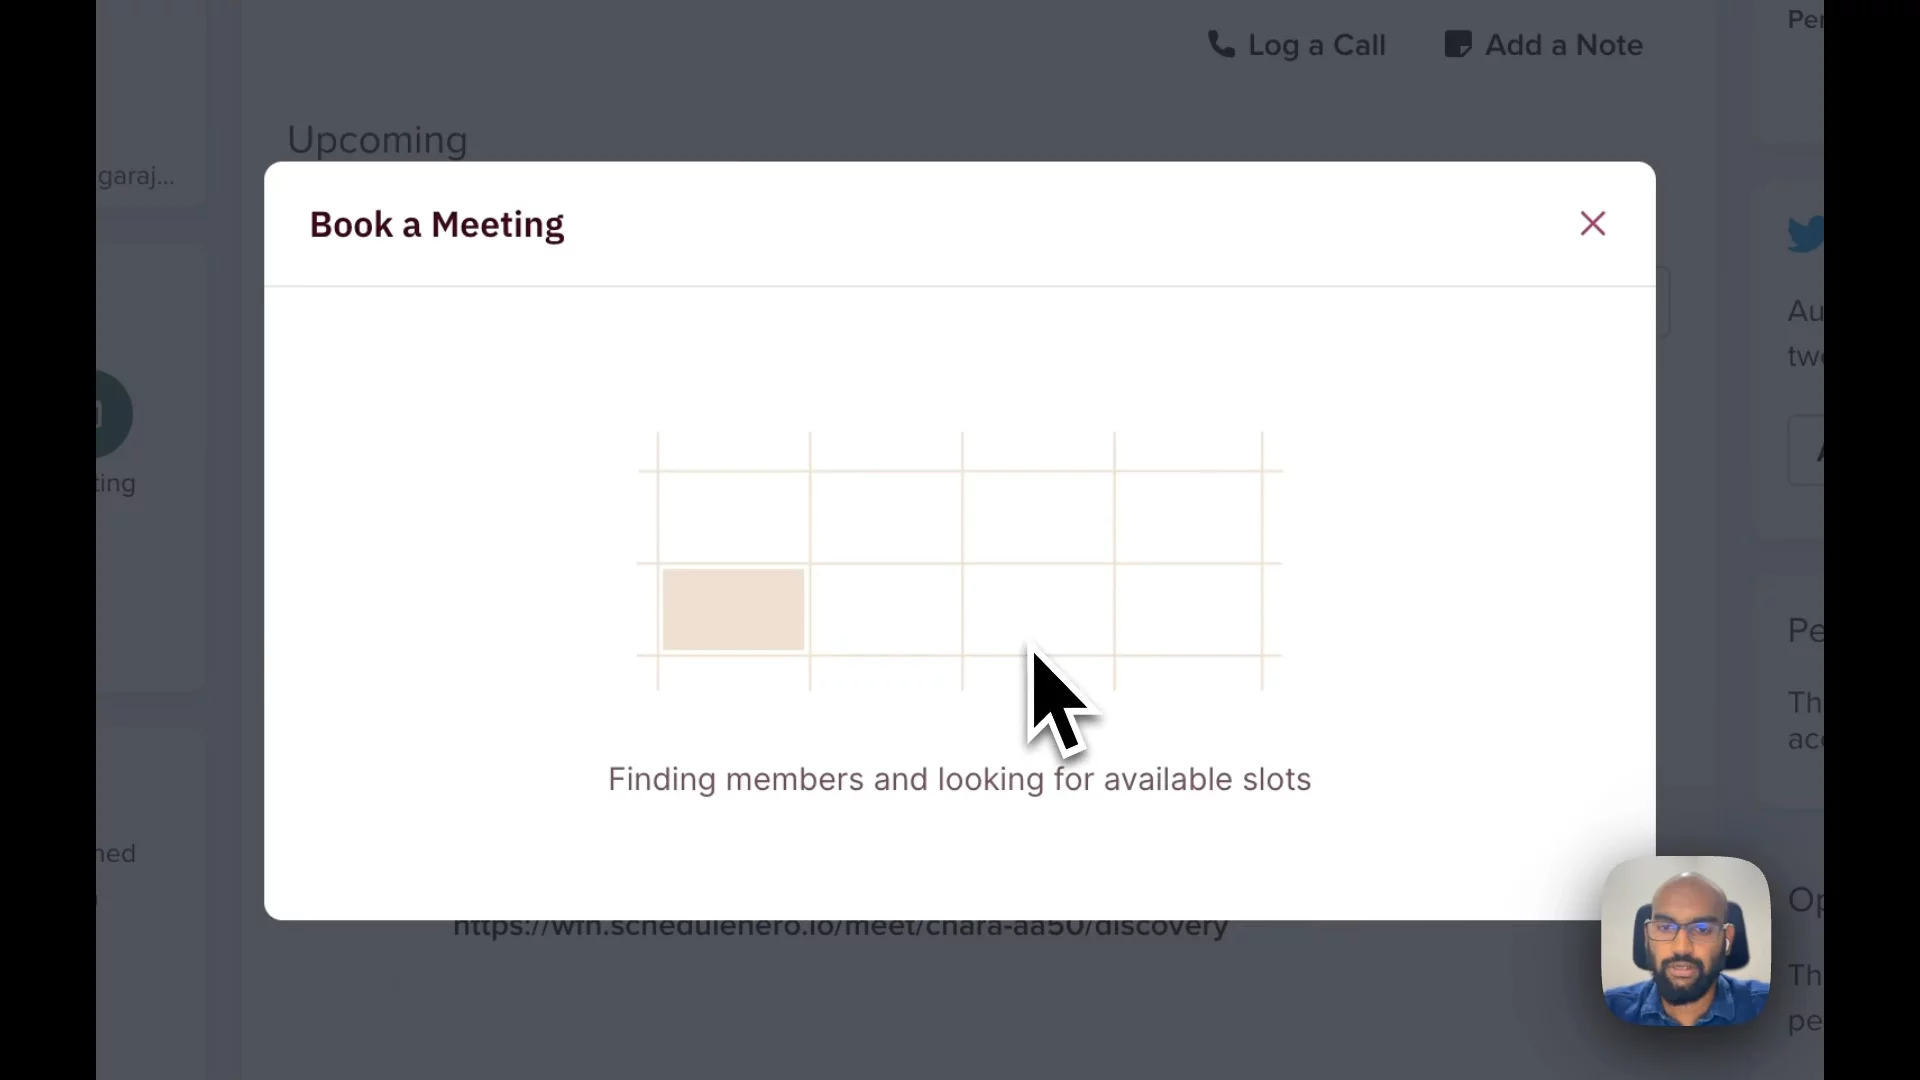Click the sticky note icon for Add a Note
The height and width of the screenshot is (1080, 1920).
[x=1457, y=45]
